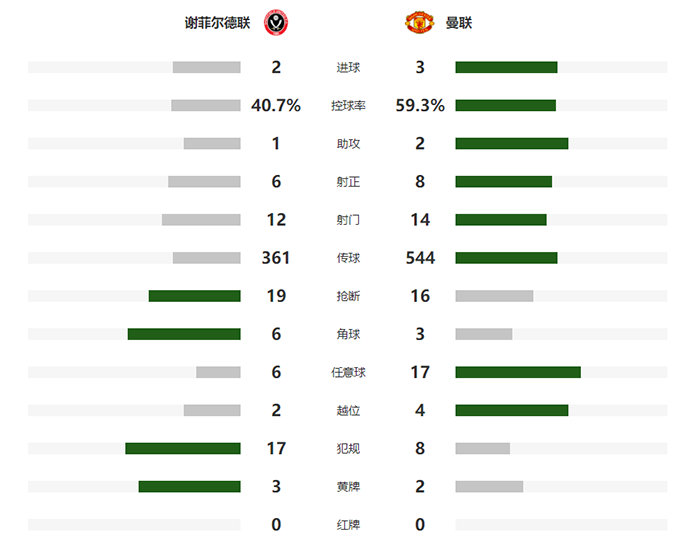This screenshot has height=550, width=700.
Task: Click the Manchester United club crest
Action: click(418, 22)
